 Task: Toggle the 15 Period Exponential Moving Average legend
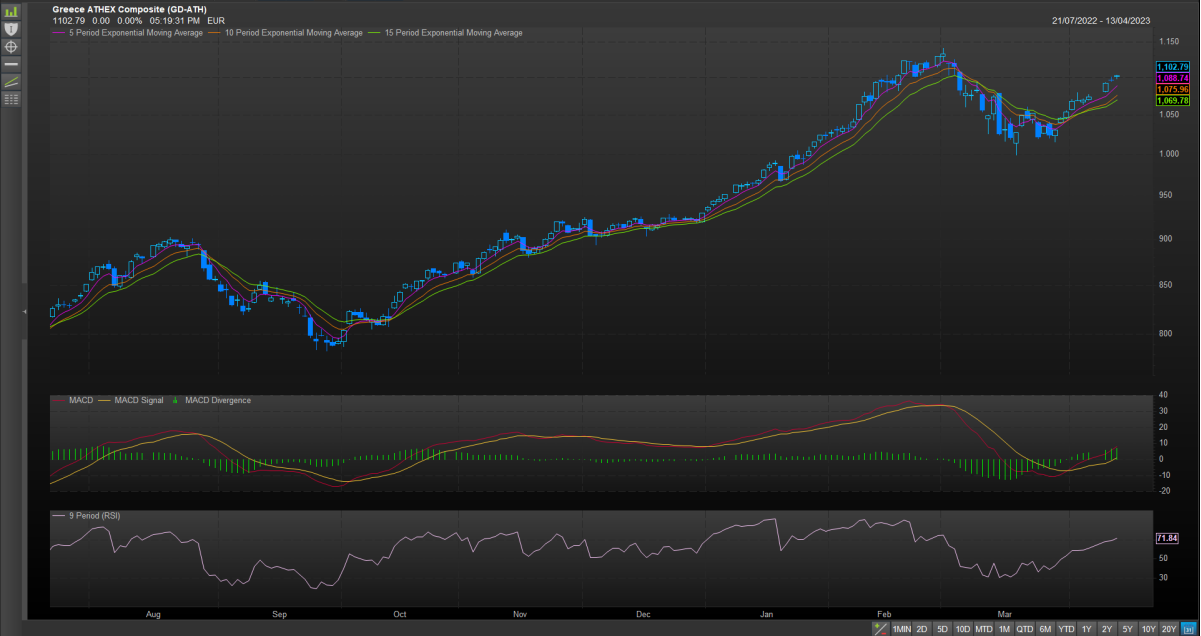[x=449, y=33]
